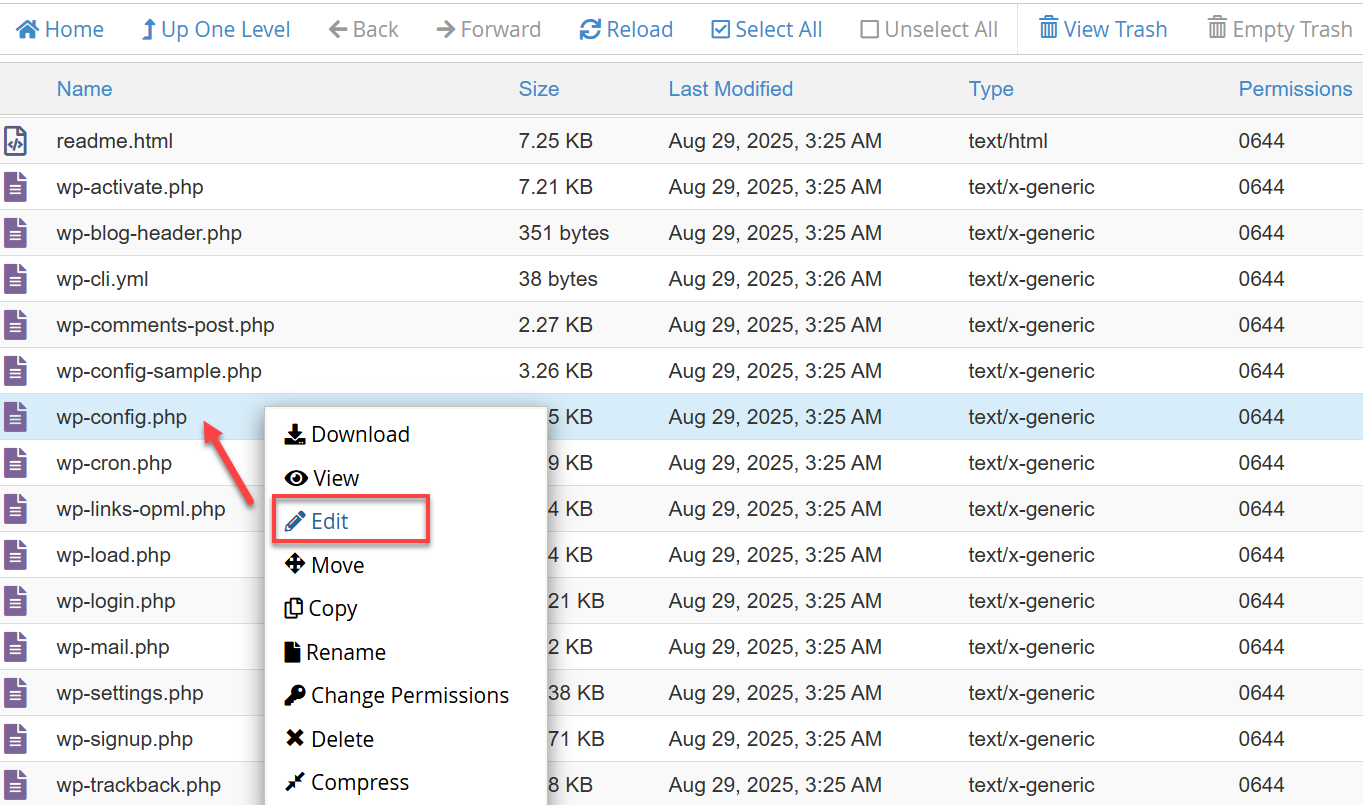Click the wp-login.php file icon
The image size is (1363, 805).
tap(15, 601)
